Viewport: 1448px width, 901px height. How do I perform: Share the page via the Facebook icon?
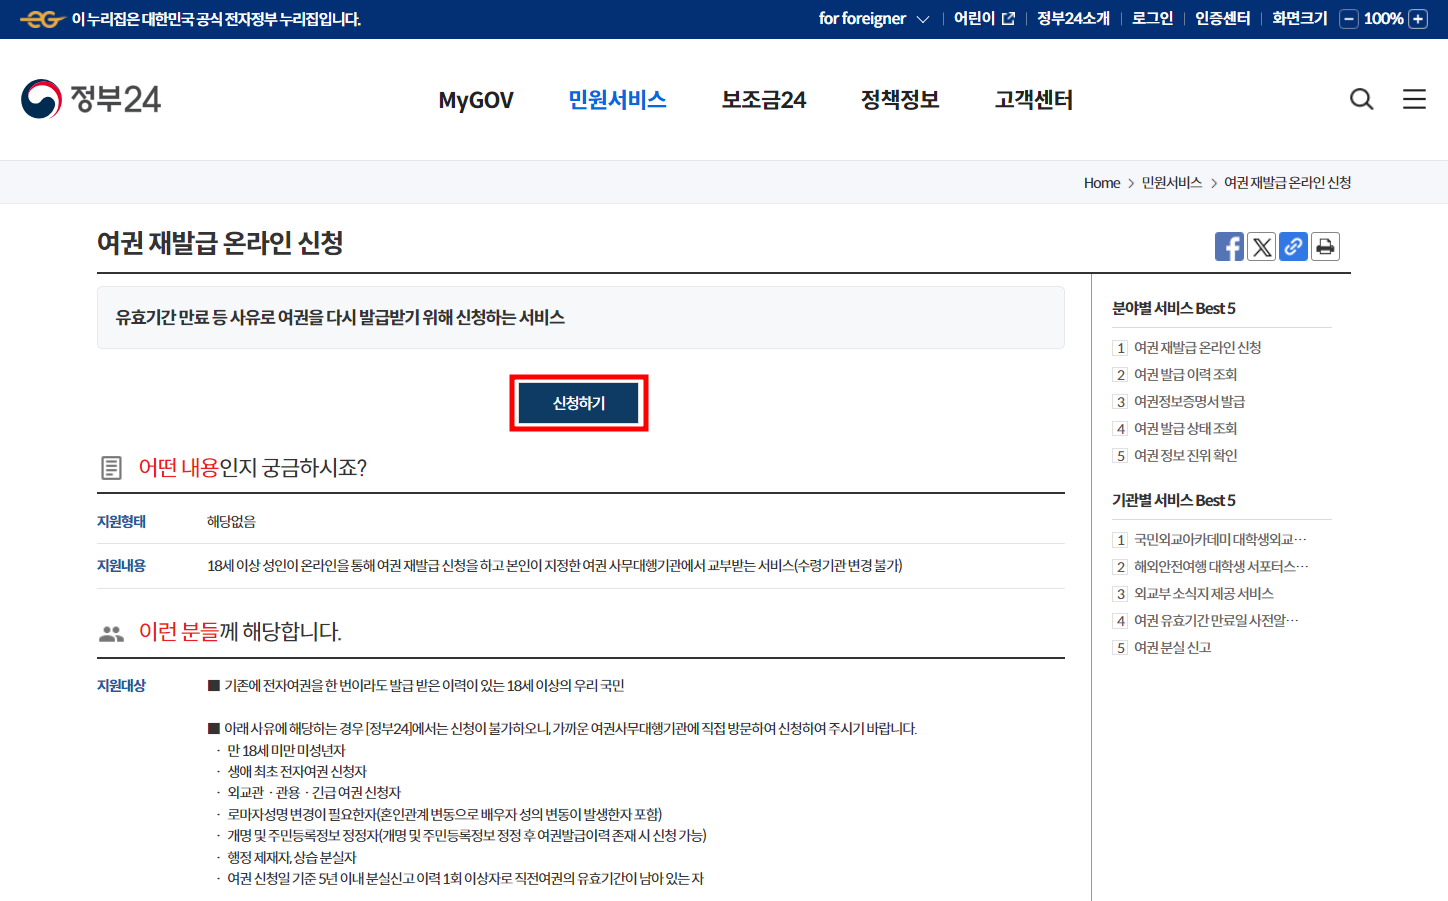(1229, 246)
